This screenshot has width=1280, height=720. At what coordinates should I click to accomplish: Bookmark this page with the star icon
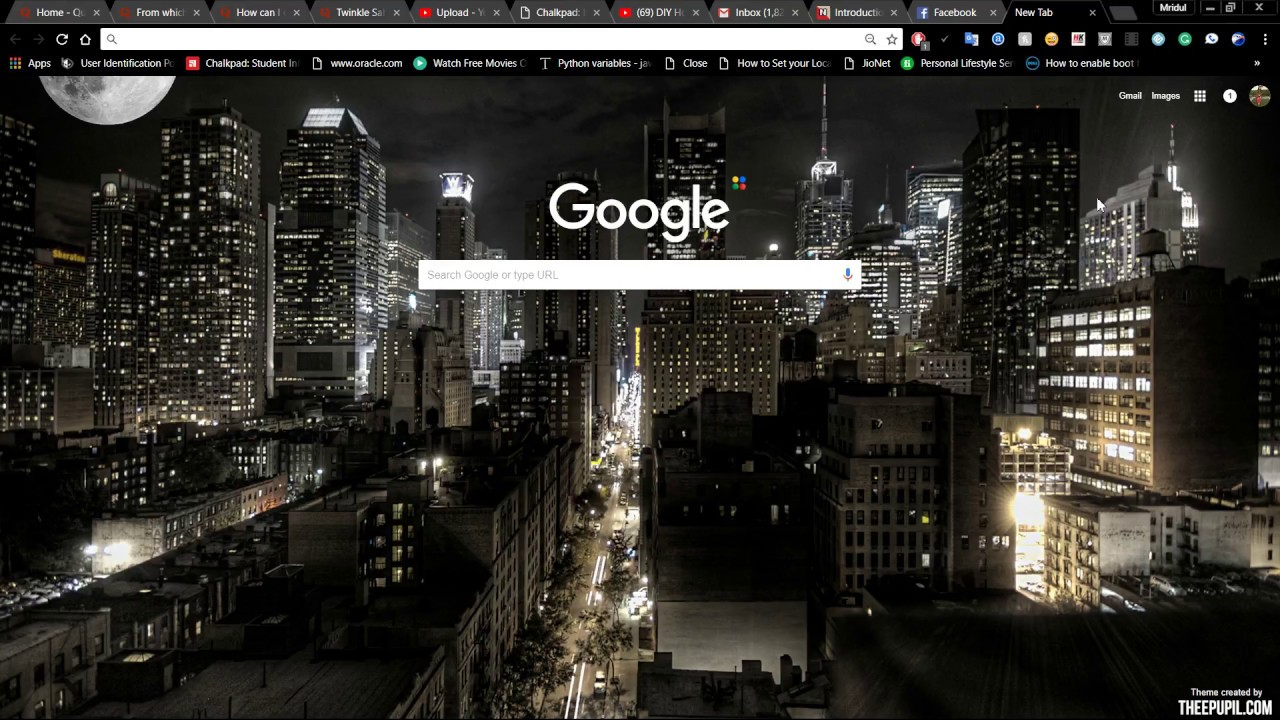coord(892,39)
